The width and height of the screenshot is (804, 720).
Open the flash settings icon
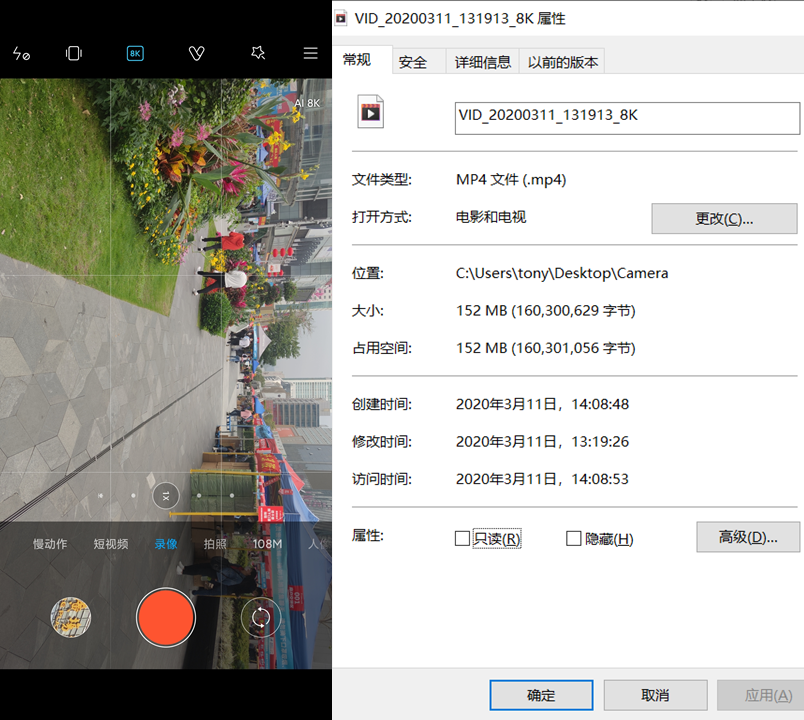[x=21, y=53]
